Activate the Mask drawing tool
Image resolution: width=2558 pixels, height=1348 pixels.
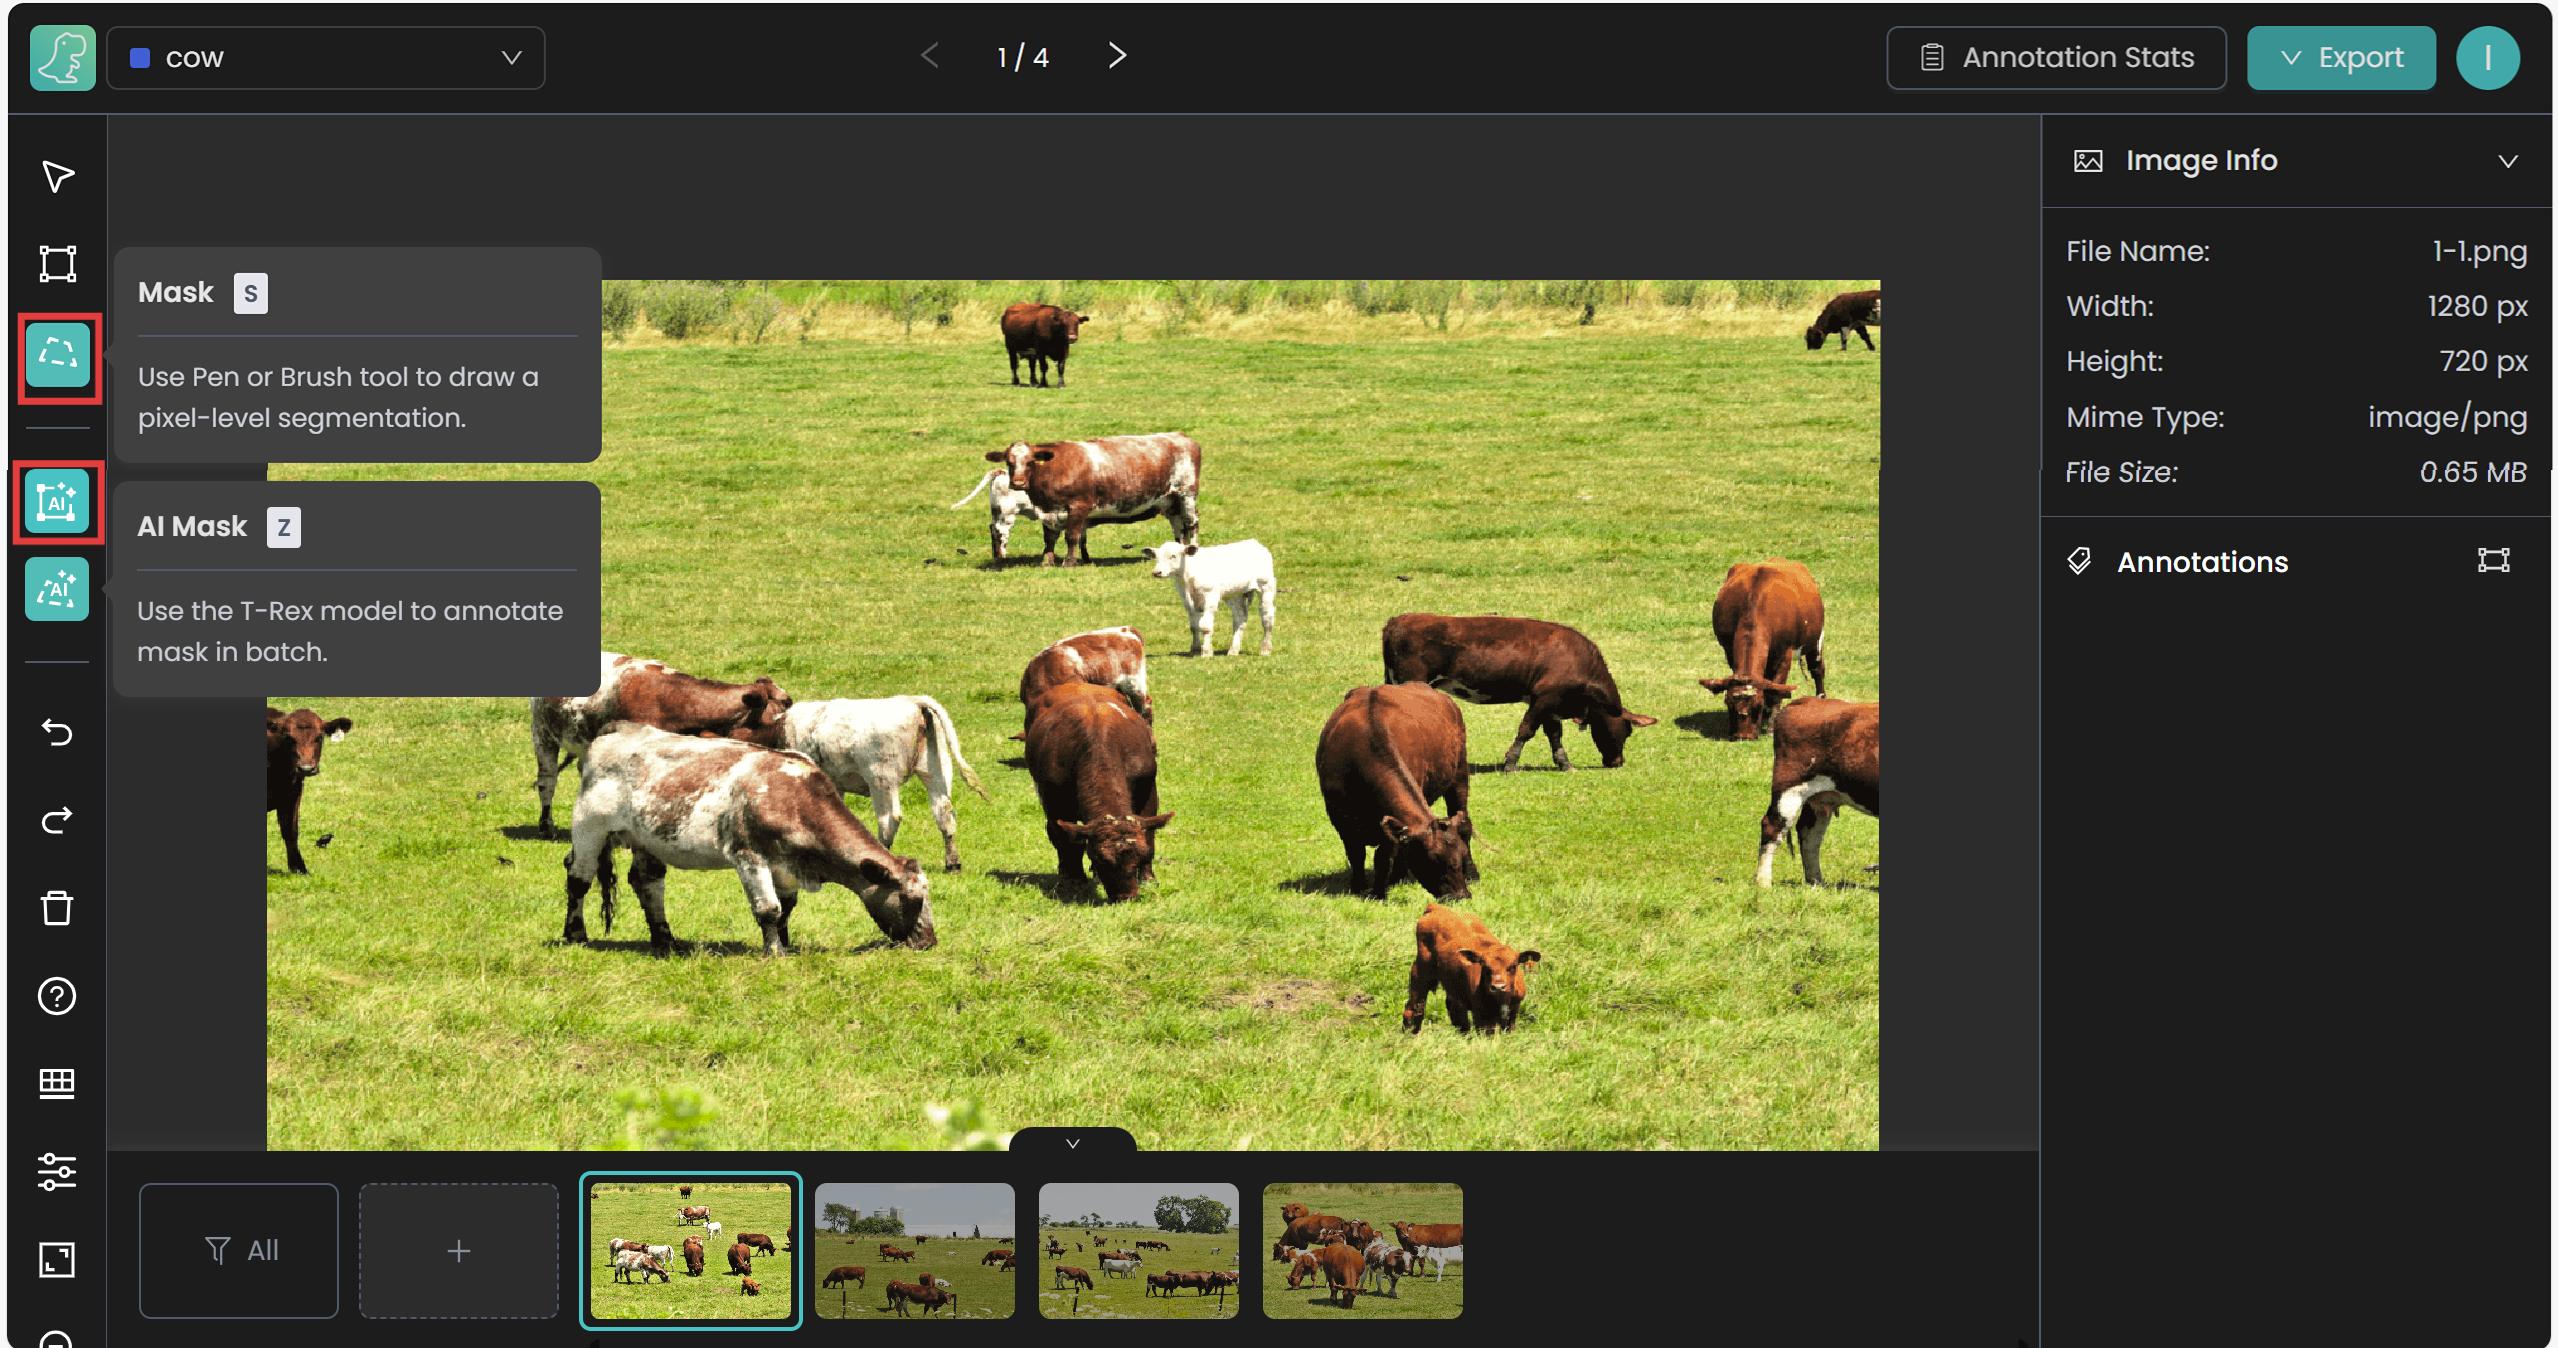[58, 355]
